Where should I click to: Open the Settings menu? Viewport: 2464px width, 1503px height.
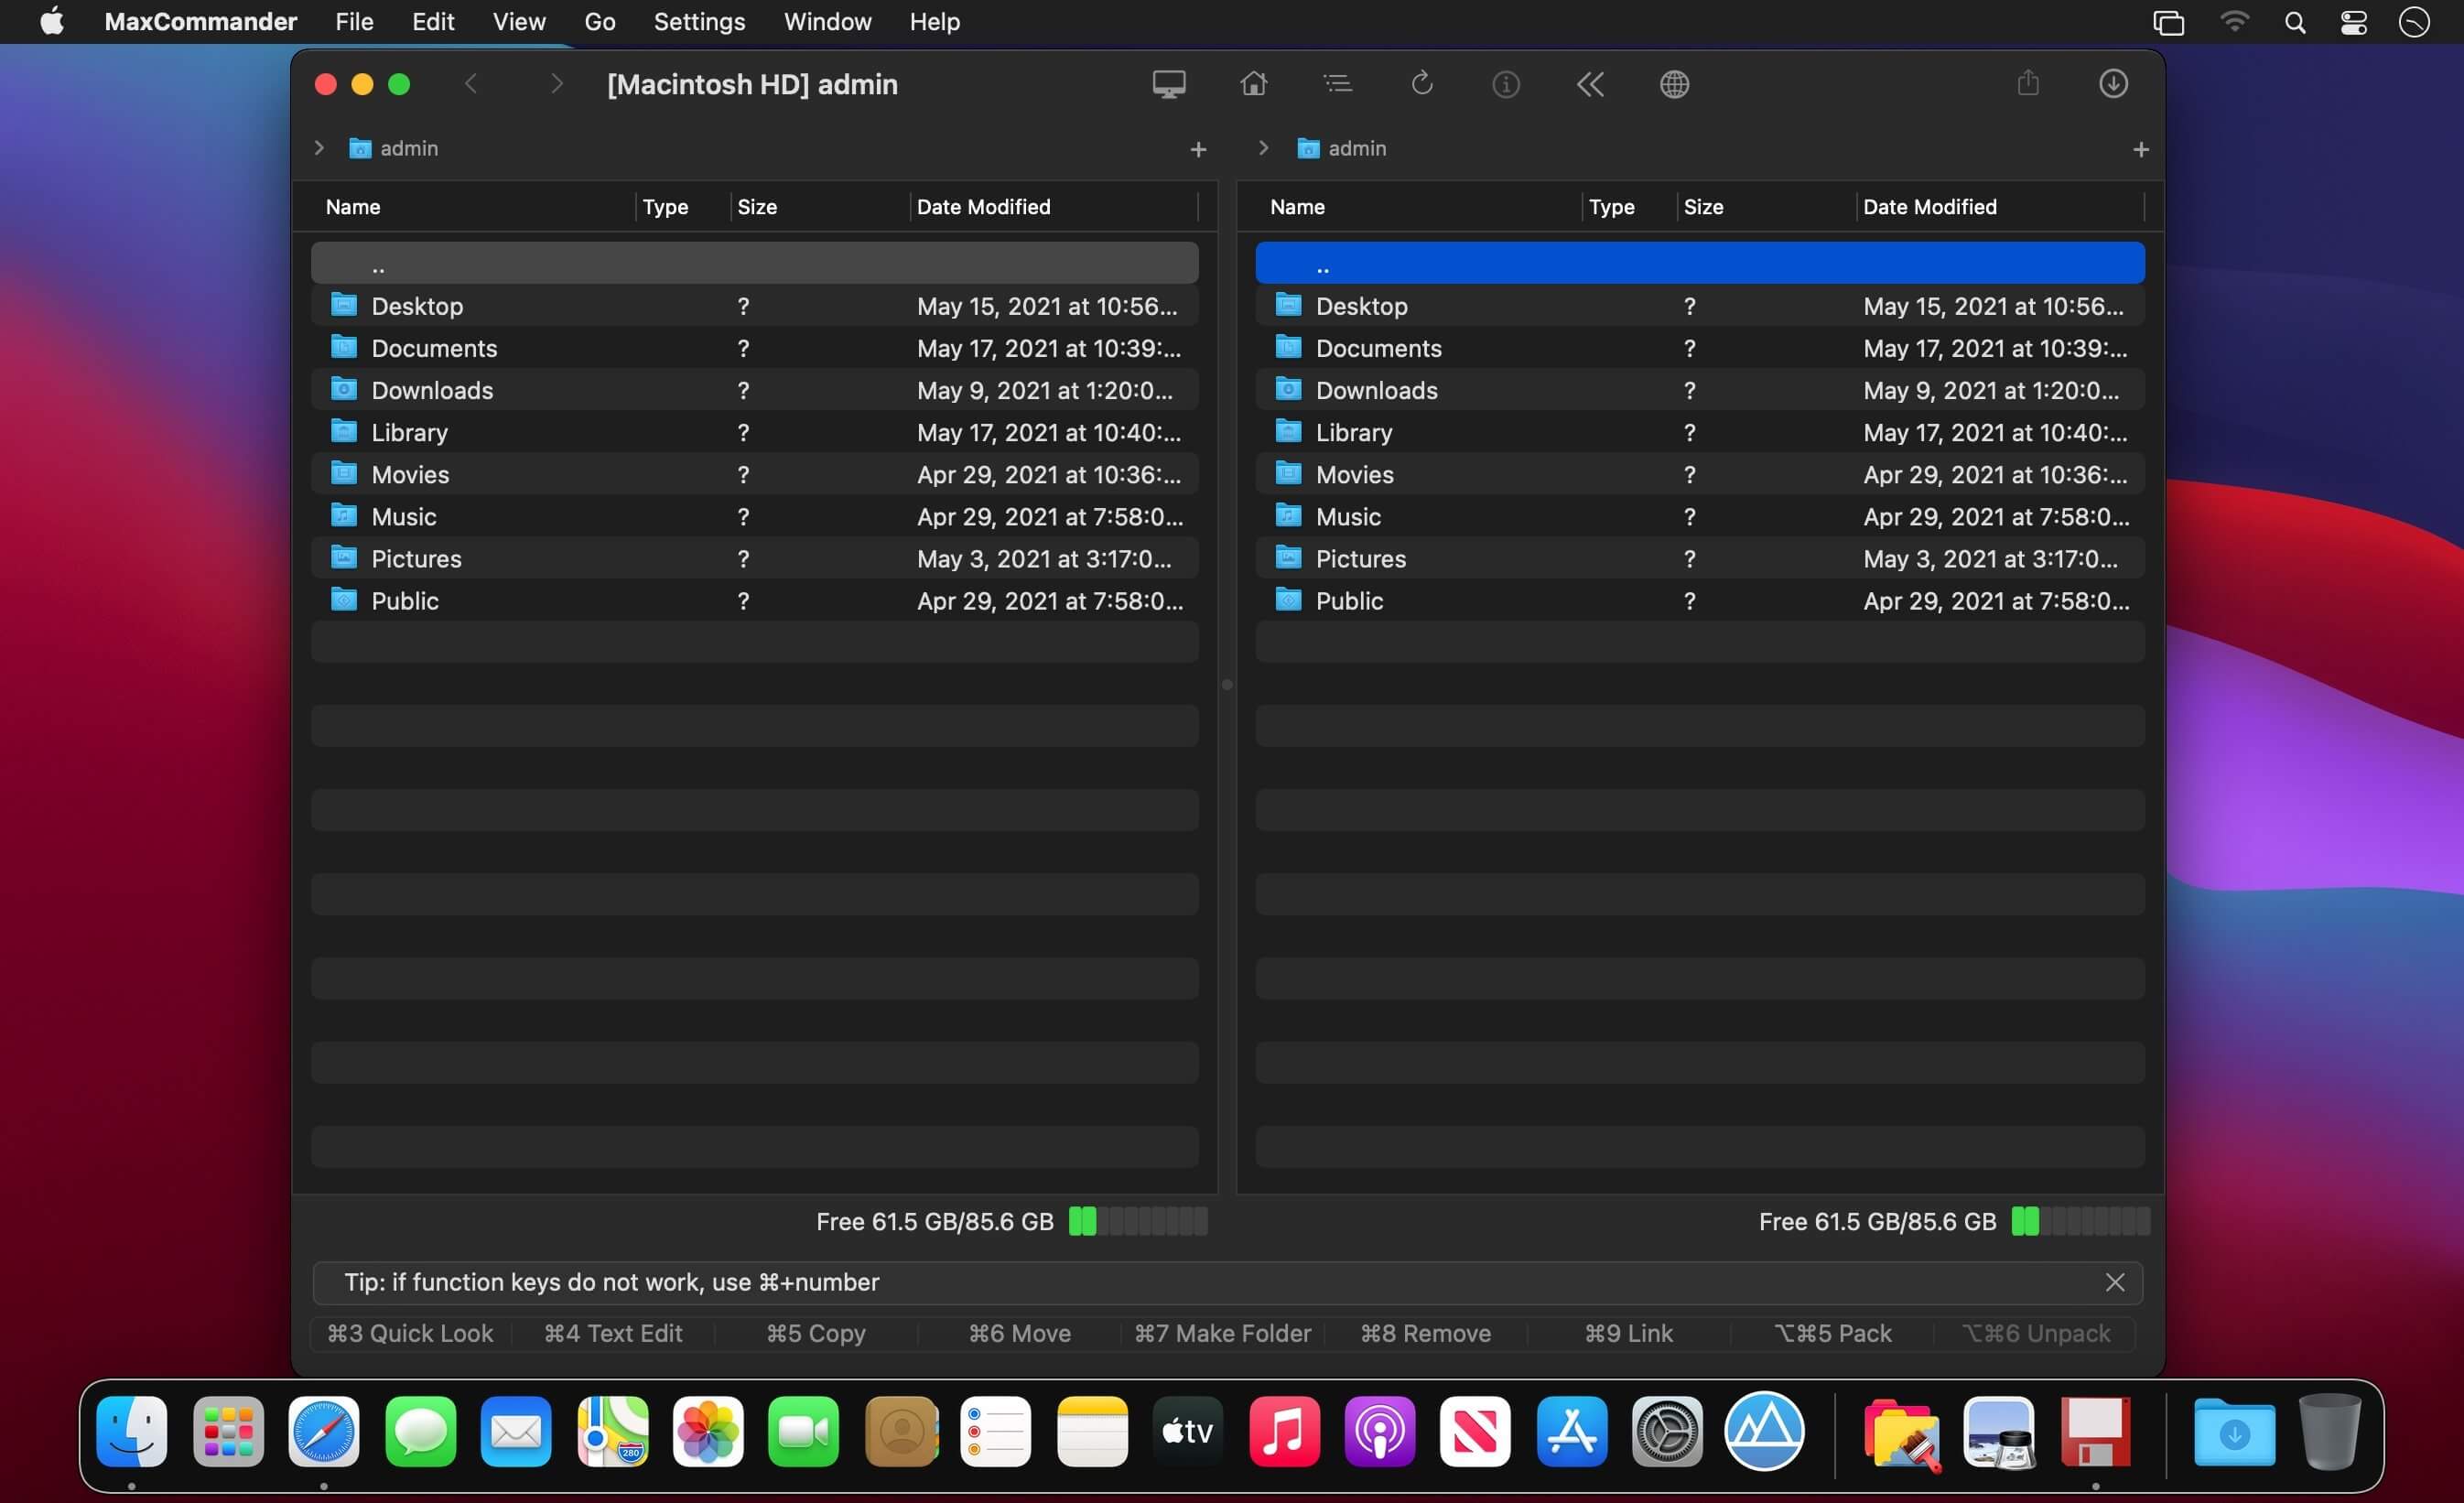coord(698,22)
